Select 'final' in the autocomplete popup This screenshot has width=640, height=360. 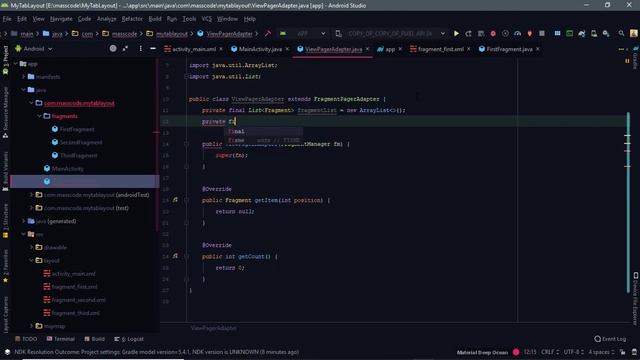pos(264,131)
